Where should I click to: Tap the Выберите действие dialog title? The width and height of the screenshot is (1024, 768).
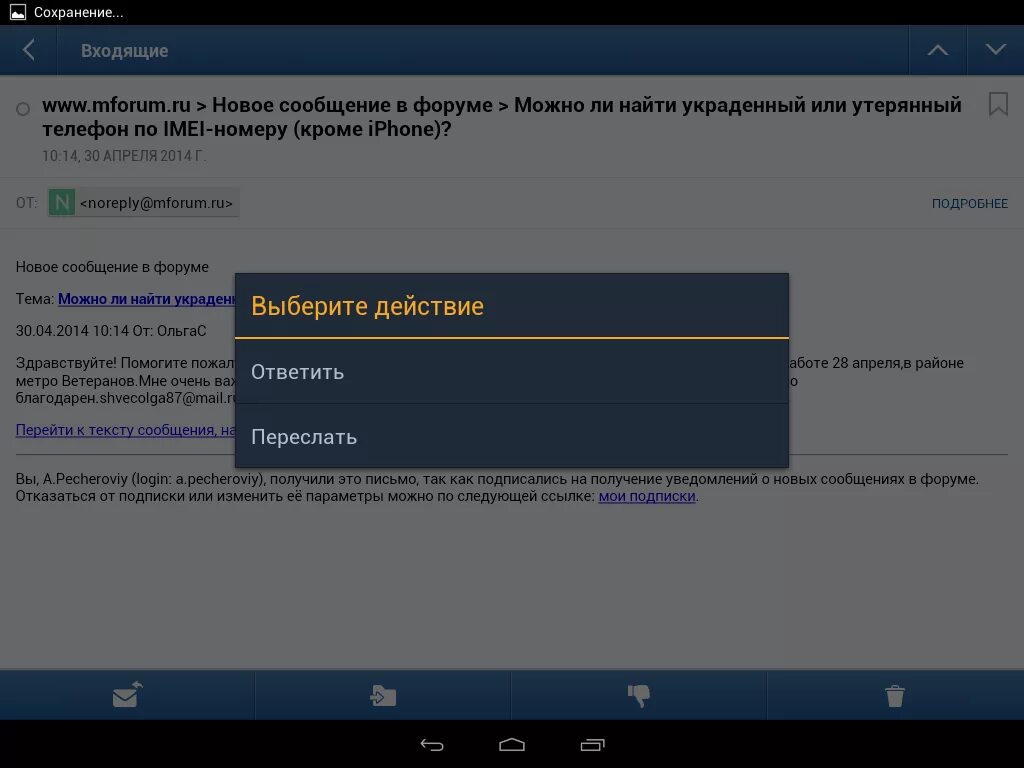tap(367, 306)
